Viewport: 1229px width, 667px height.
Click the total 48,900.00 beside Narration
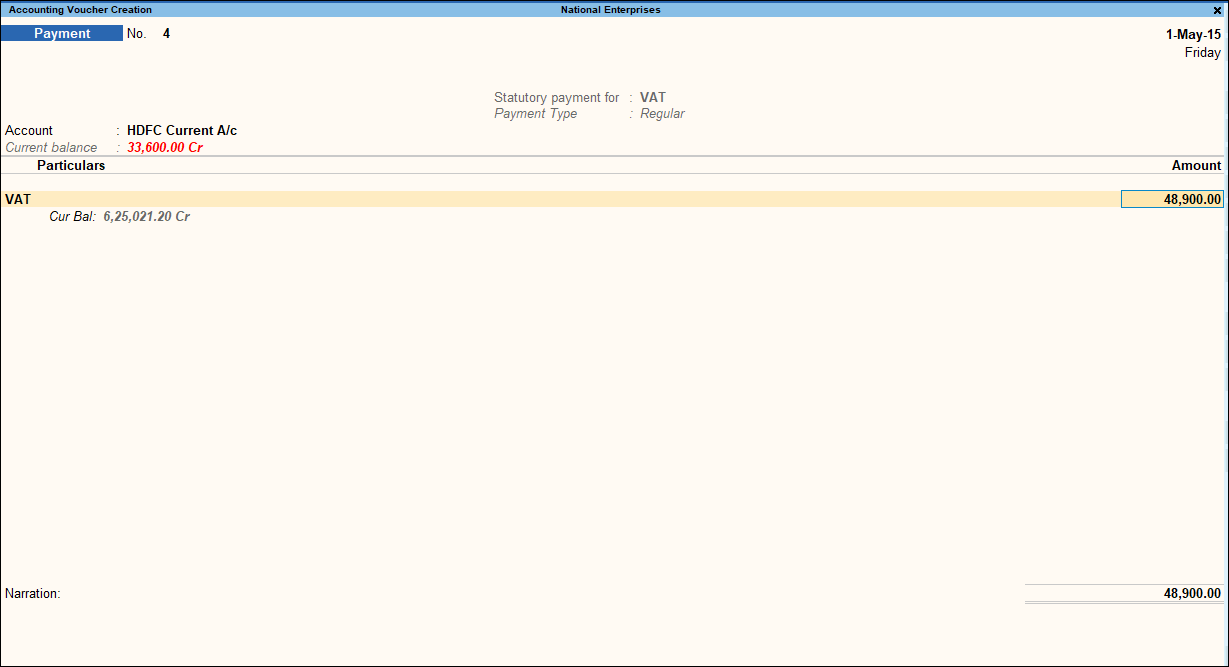[1192, 593]
